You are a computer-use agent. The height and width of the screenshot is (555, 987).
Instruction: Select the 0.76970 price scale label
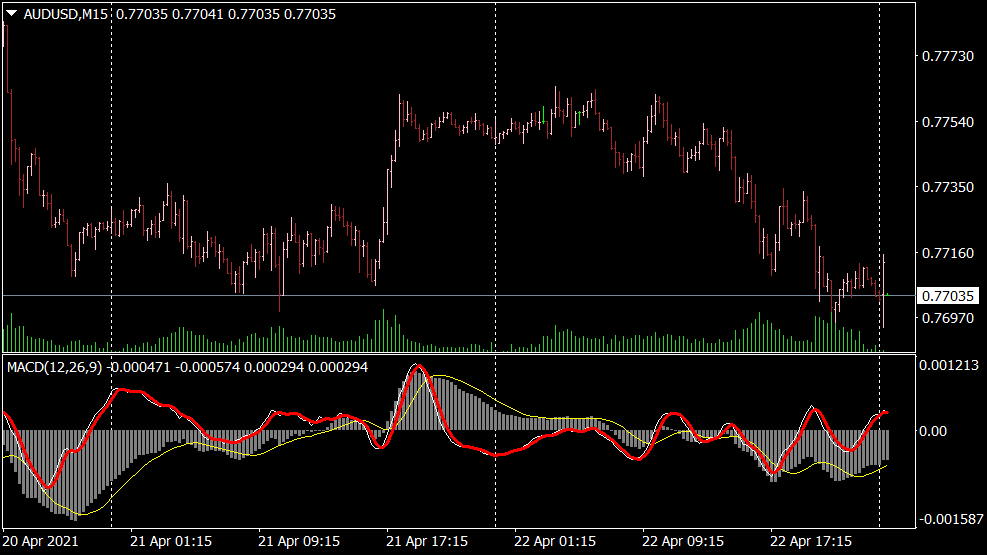947,318
